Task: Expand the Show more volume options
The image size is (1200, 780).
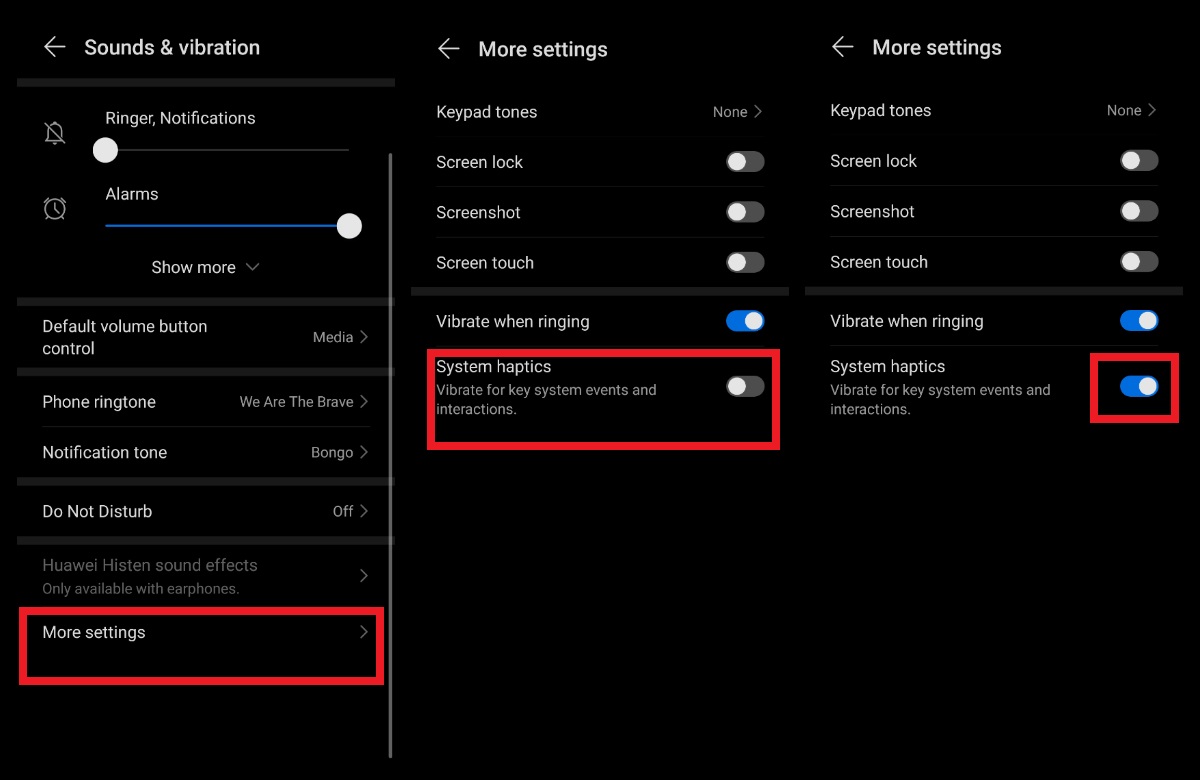Action: [205, 267]
